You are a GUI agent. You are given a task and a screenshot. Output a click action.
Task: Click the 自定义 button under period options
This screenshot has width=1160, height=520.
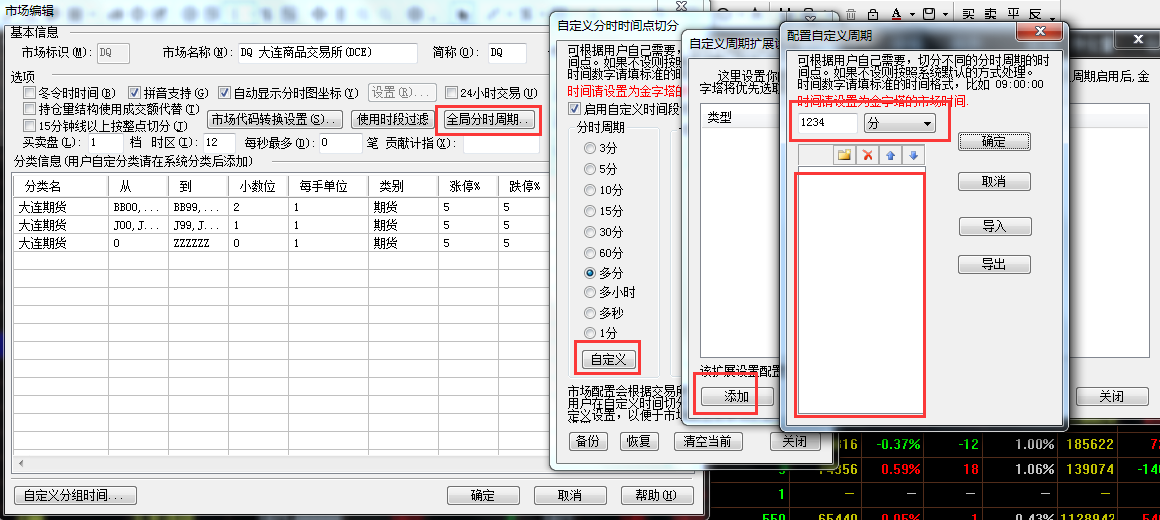pos(608,359)
